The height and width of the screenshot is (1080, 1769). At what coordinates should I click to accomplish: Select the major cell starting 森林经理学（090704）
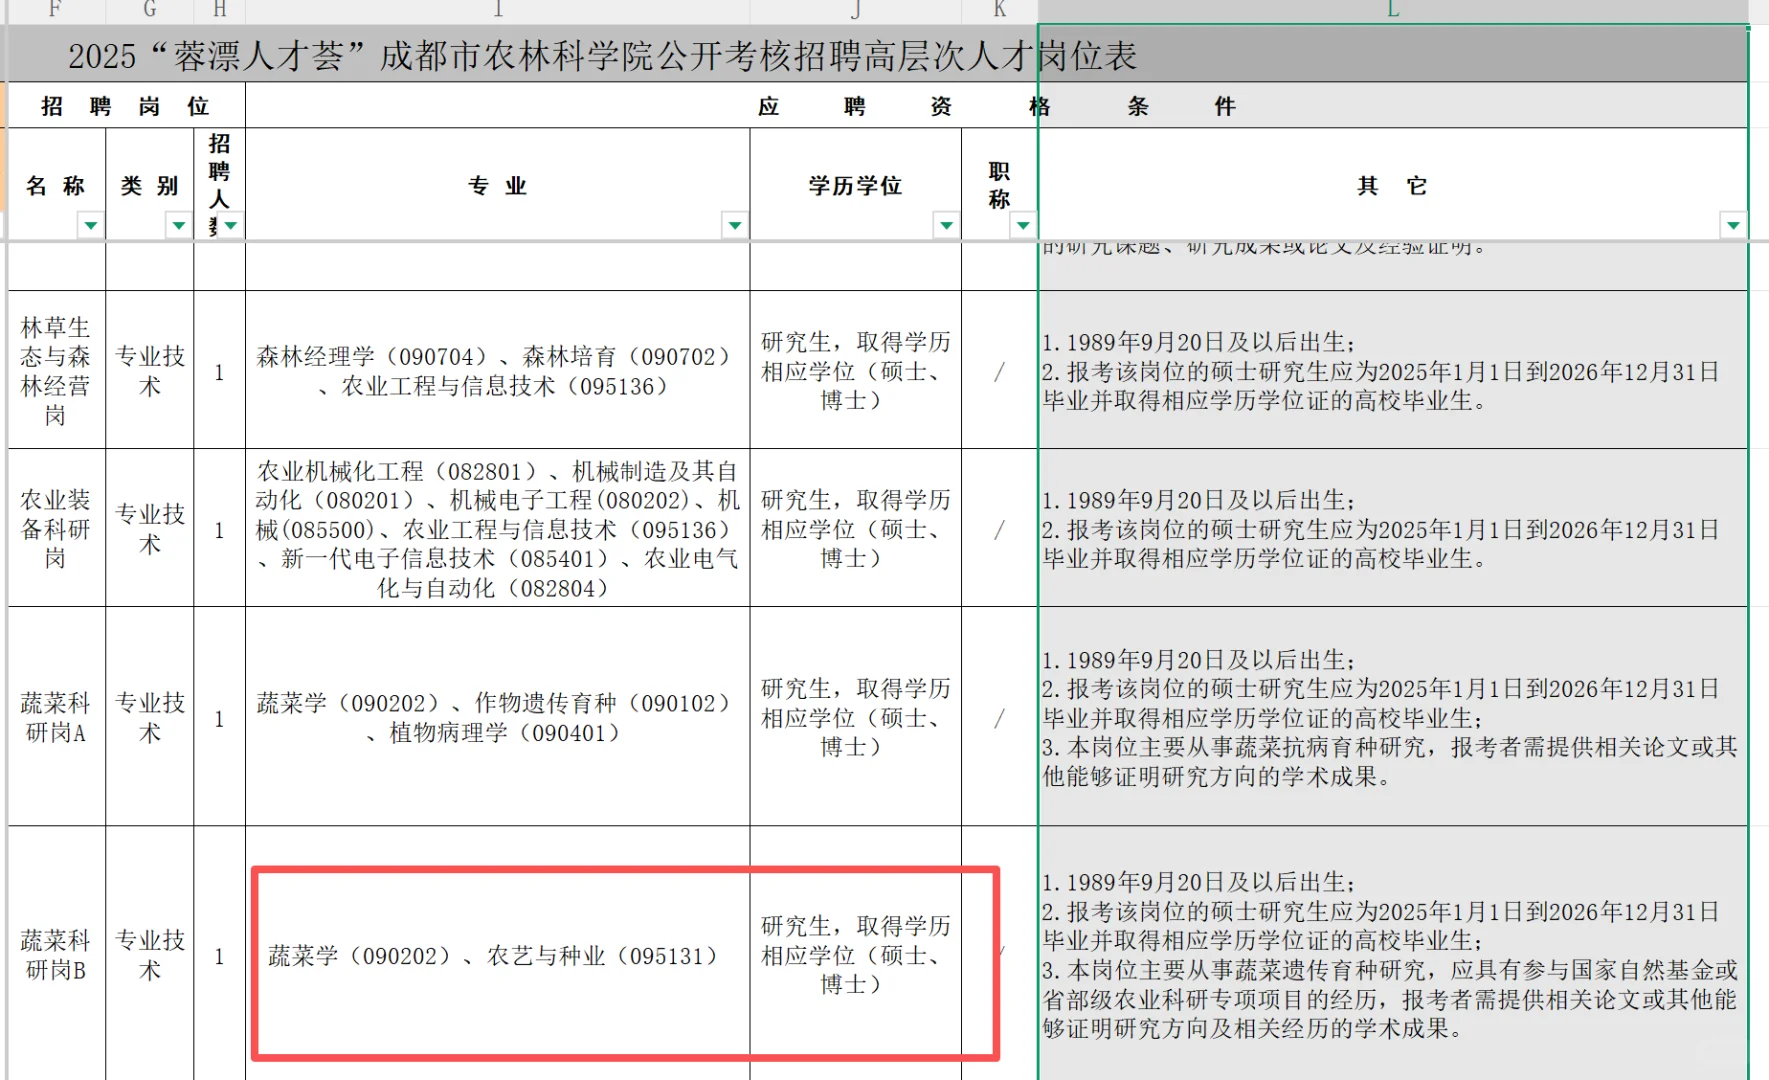[498, 370]
